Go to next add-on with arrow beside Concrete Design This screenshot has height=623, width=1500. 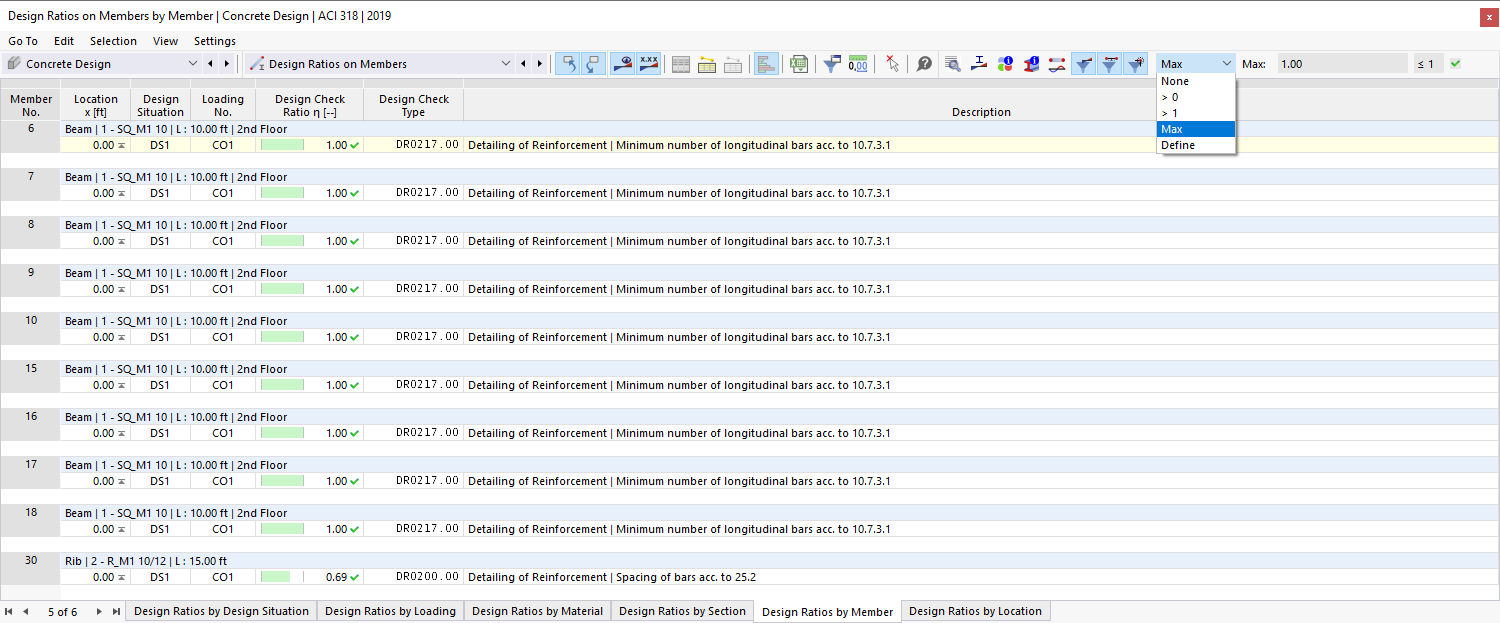click(227, 64)
